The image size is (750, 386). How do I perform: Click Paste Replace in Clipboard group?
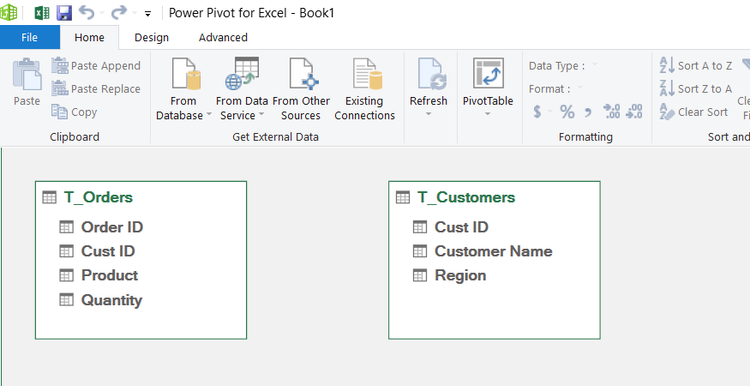96,89
